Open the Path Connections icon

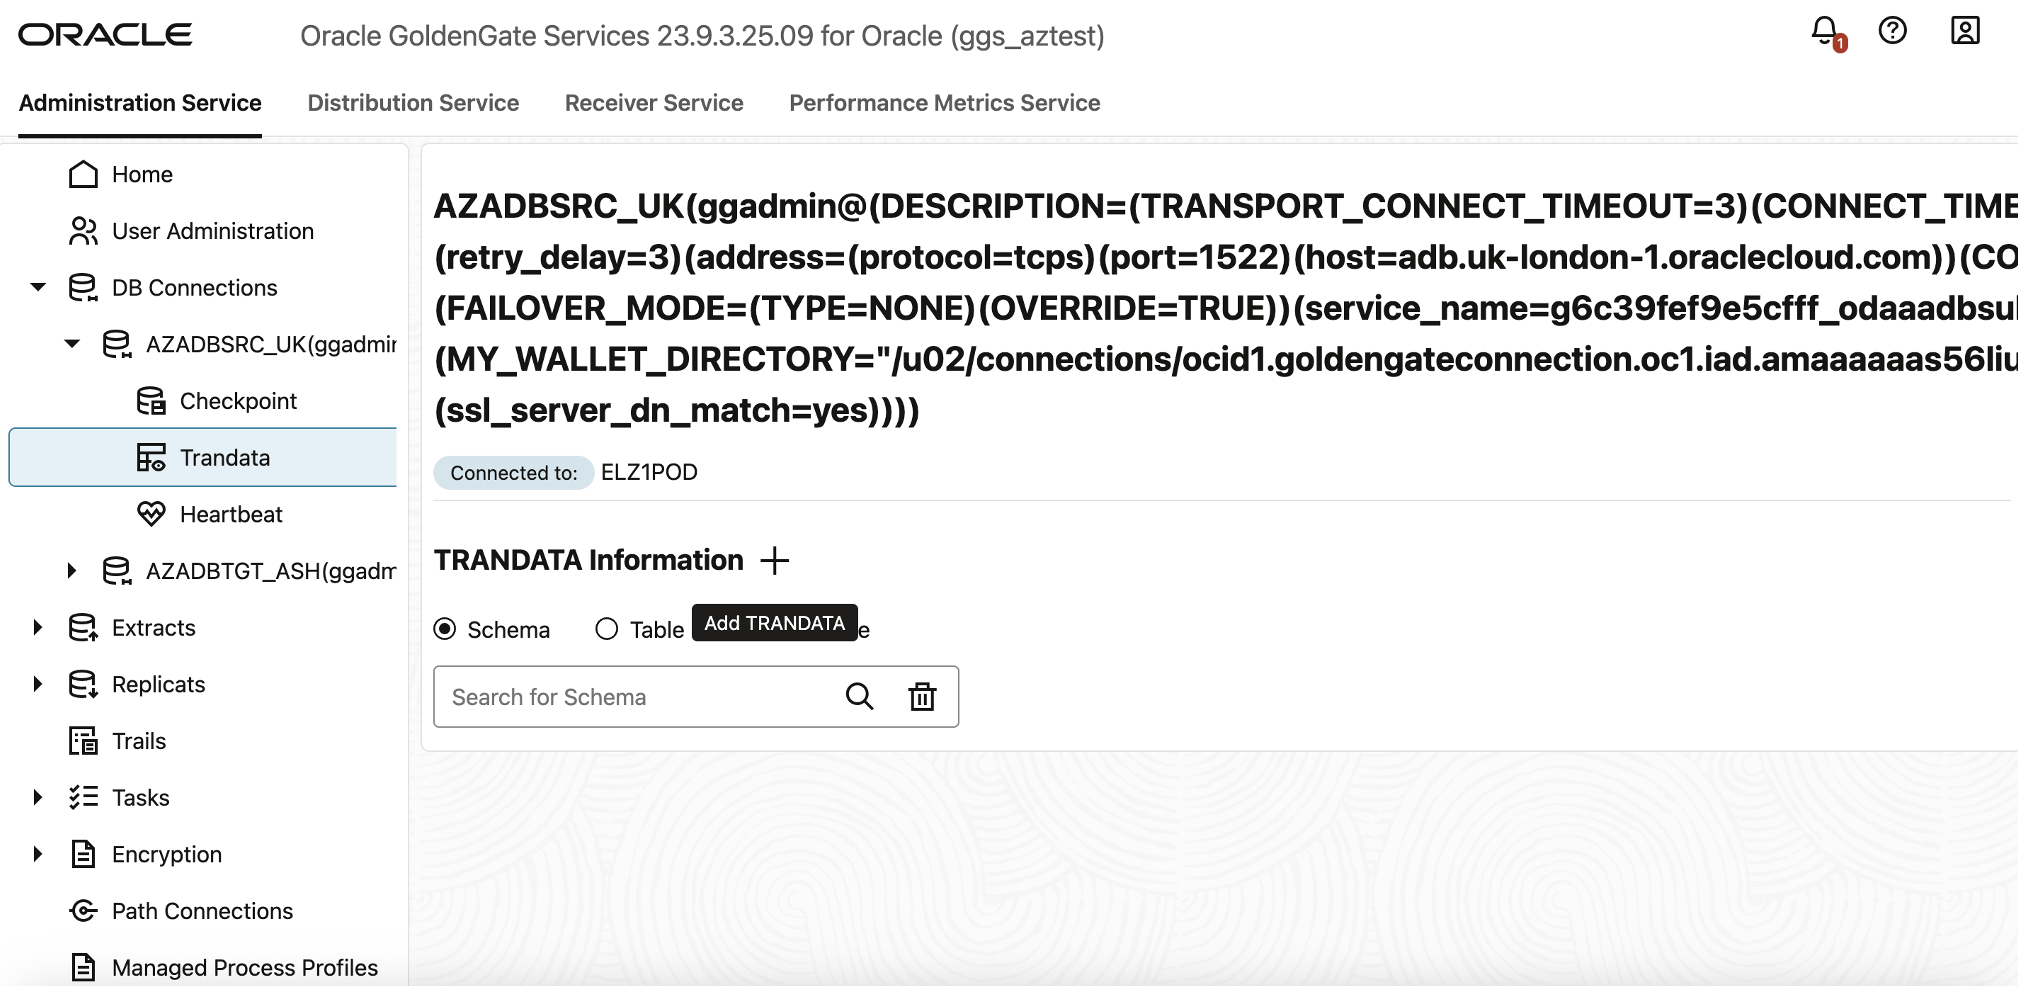point(83,911)
